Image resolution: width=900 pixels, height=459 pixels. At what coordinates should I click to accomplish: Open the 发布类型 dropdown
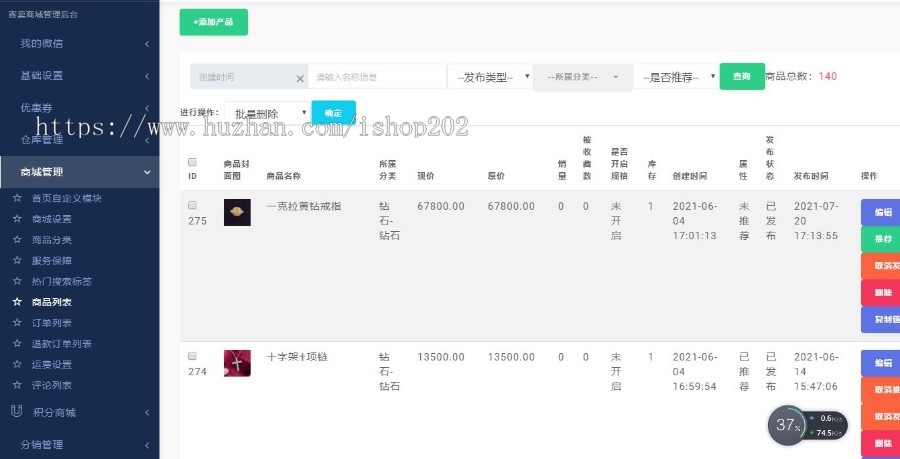490,77
